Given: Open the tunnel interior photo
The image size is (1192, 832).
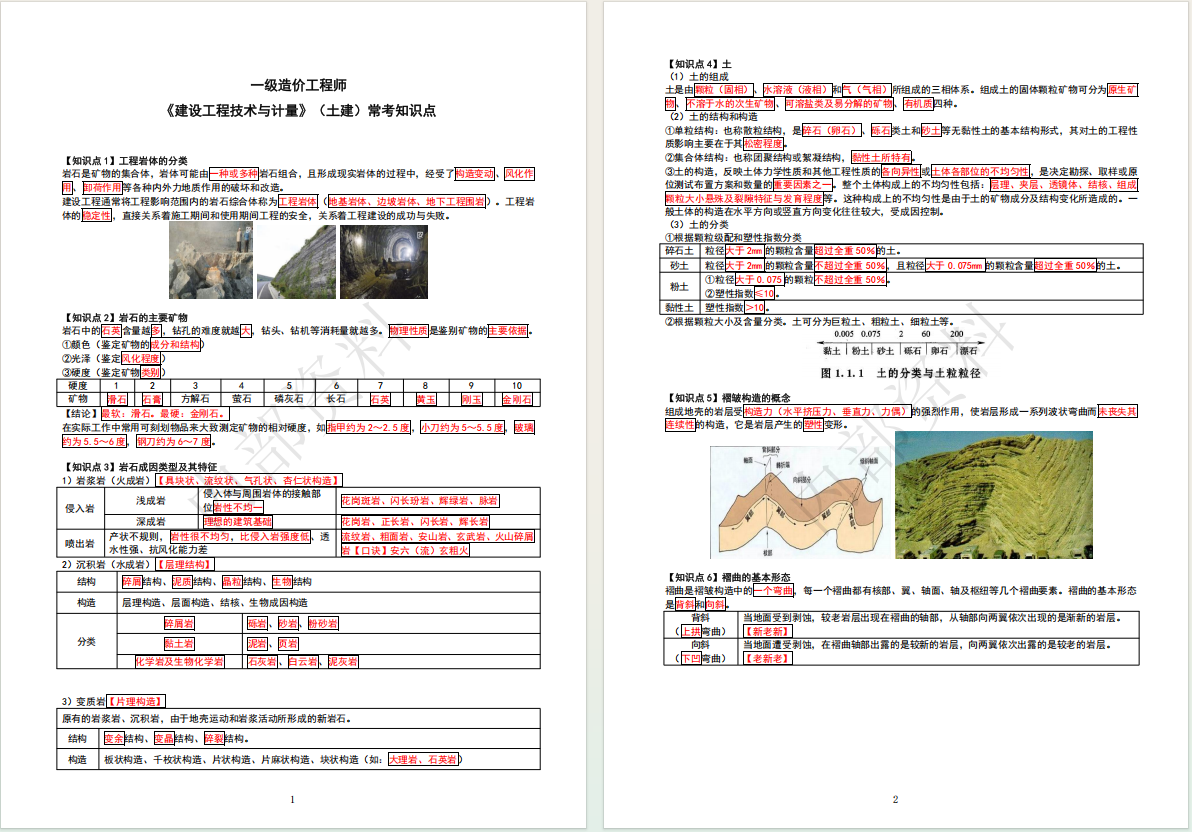Looking at the screenshot, I should coord(384,262).
